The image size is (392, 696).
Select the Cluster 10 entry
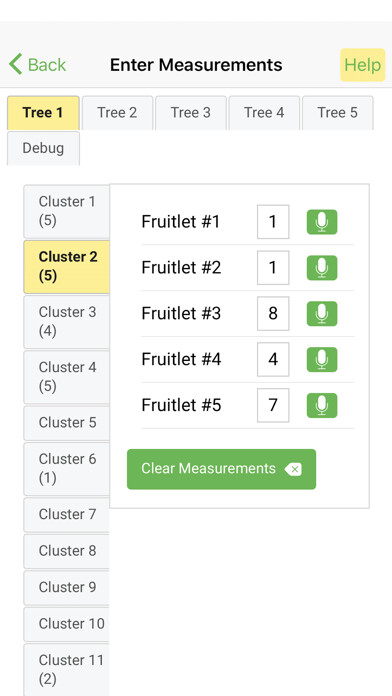(67, 624)
